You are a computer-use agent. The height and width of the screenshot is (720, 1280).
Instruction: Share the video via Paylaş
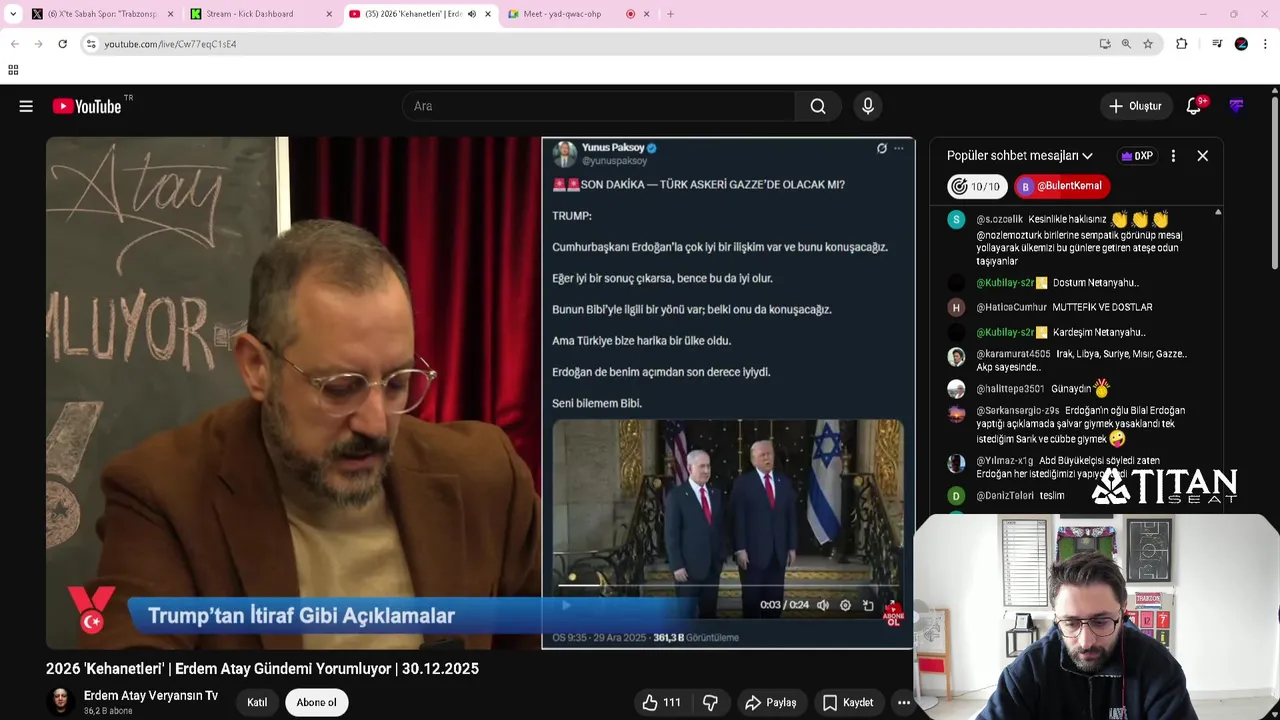coord(770,703)
